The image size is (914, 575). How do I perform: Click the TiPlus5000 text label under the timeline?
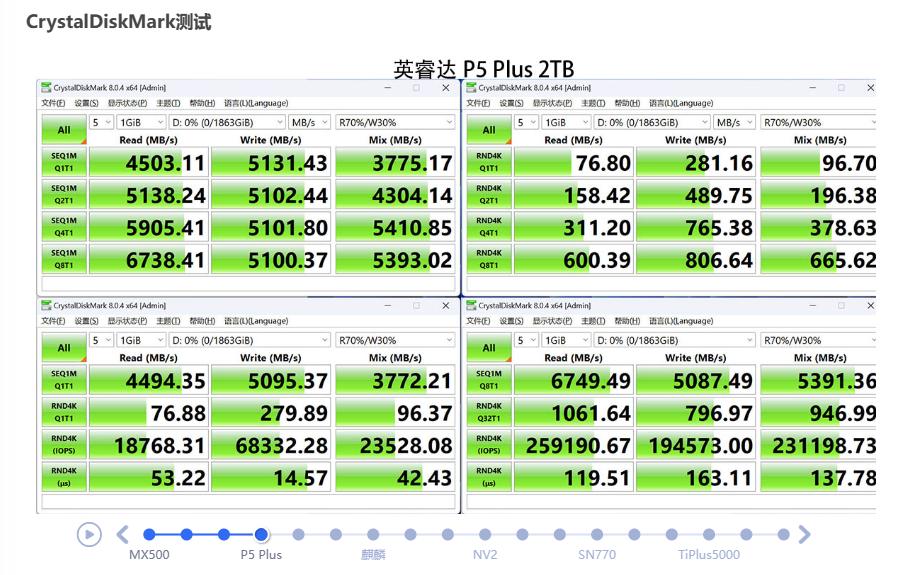(x=709, y=555)
